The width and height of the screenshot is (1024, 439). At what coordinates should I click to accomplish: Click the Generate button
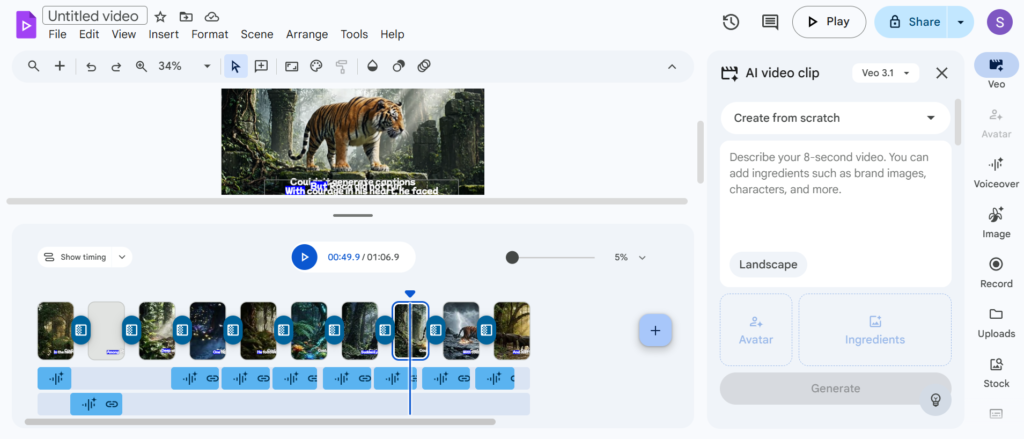coord(835,389)
